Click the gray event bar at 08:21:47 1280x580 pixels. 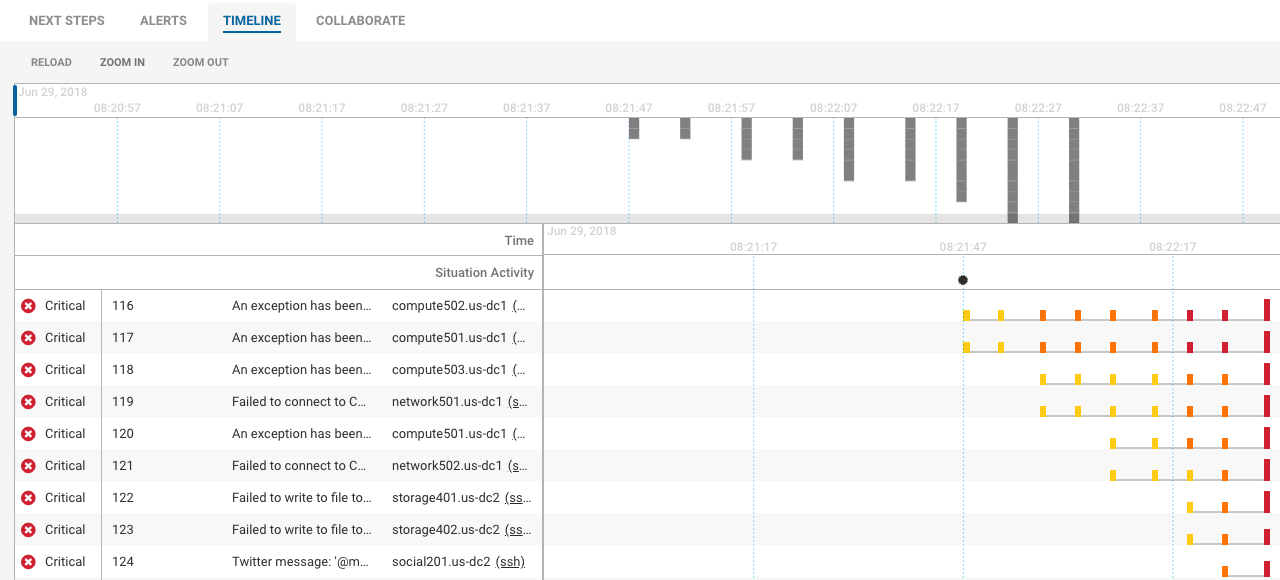634,128
